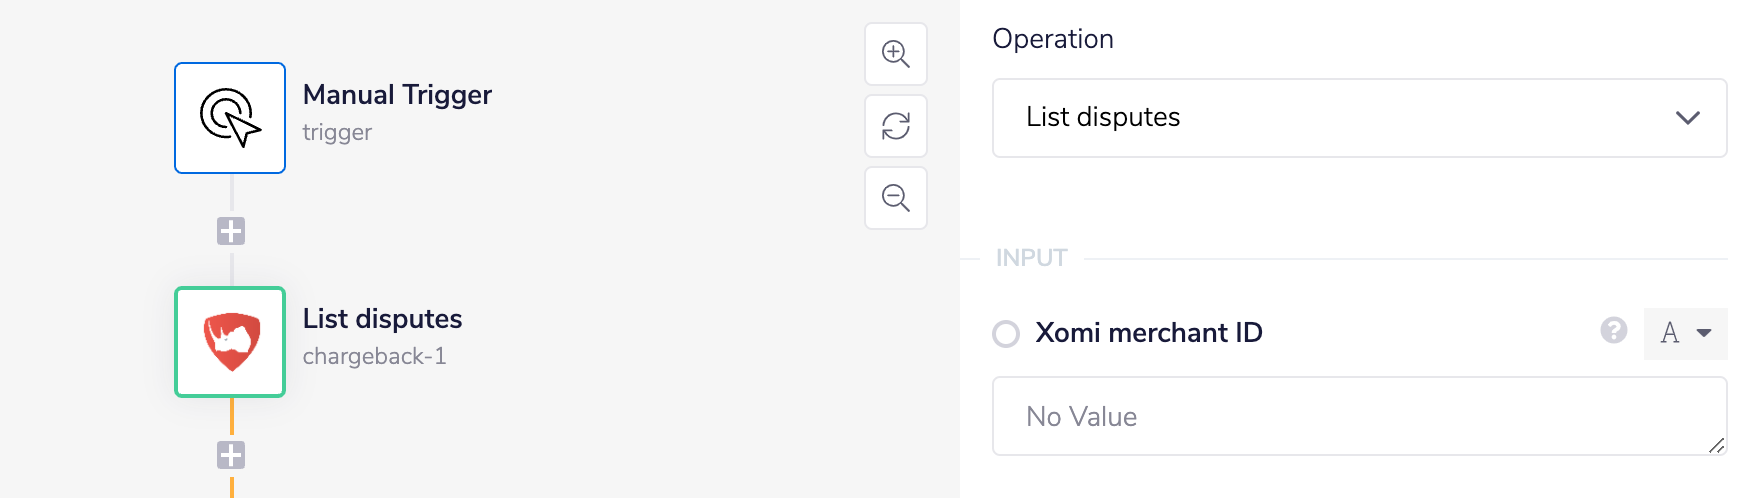The image size is (1750, 498).
Task: Click the chargeback-1 node subtitle
Action: 374,357
